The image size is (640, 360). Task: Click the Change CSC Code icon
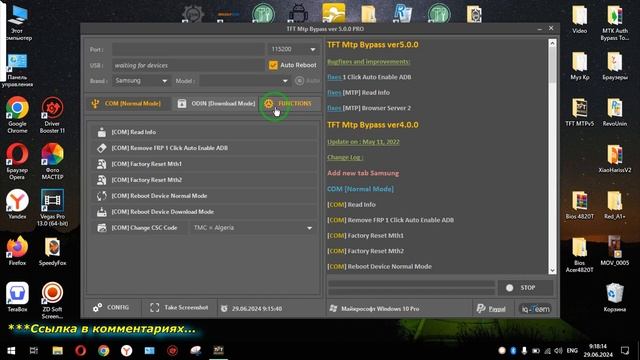[102, 228]
